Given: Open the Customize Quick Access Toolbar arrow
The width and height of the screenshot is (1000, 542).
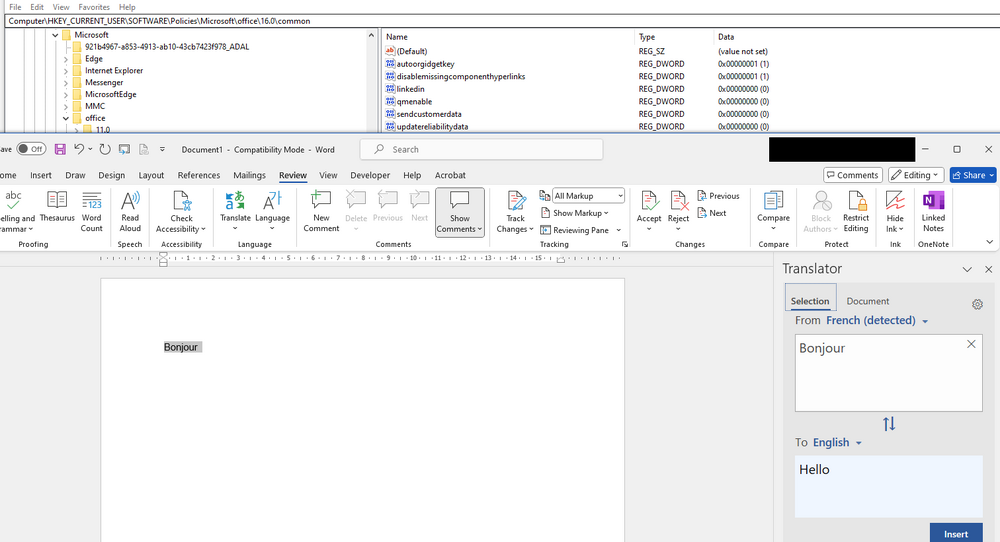Looking at the screenshot, I should point(162,149).
